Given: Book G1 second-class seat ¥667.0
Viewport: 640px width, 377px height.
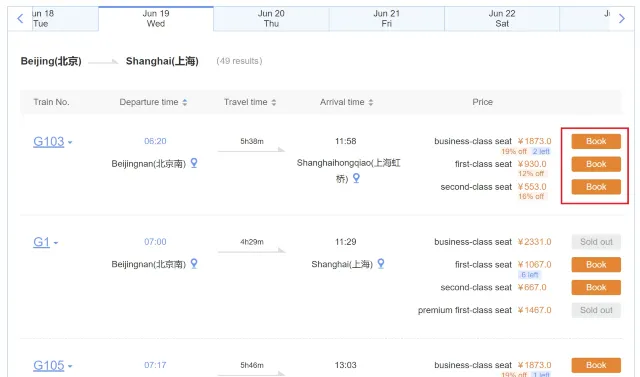Looking at the screenshot, I should click(x=596, y=287).
